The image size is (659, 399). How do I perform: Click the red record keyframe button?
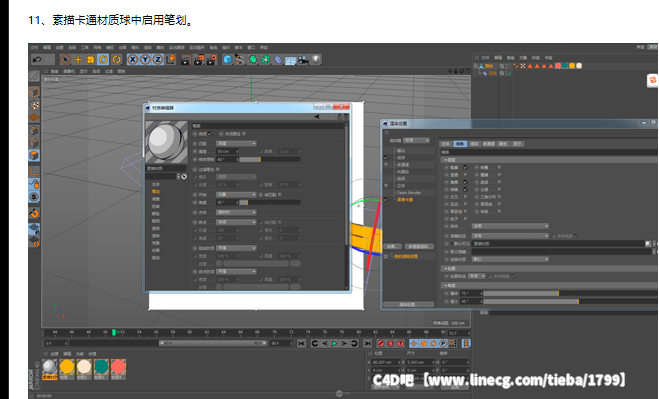tap(381, 344)
